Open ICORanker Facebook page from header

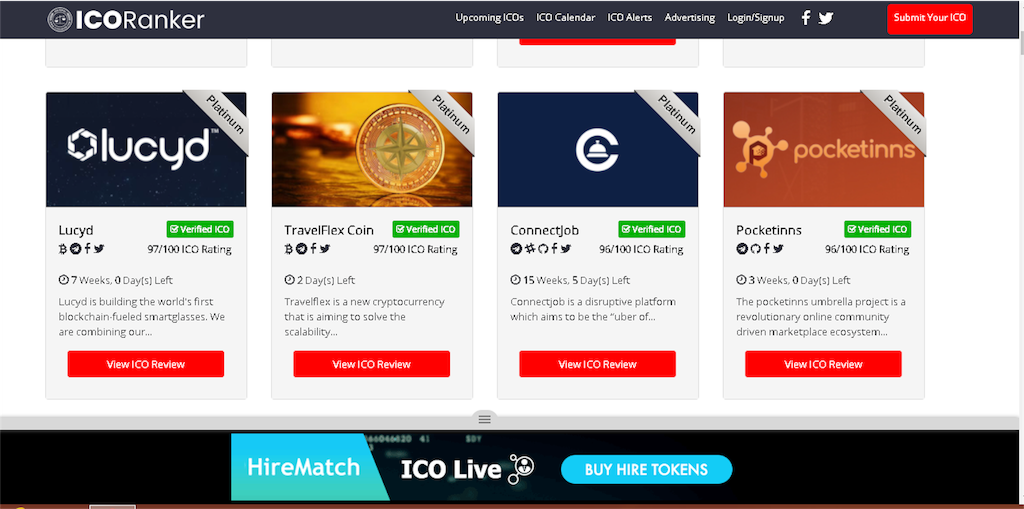coord(805,18)
